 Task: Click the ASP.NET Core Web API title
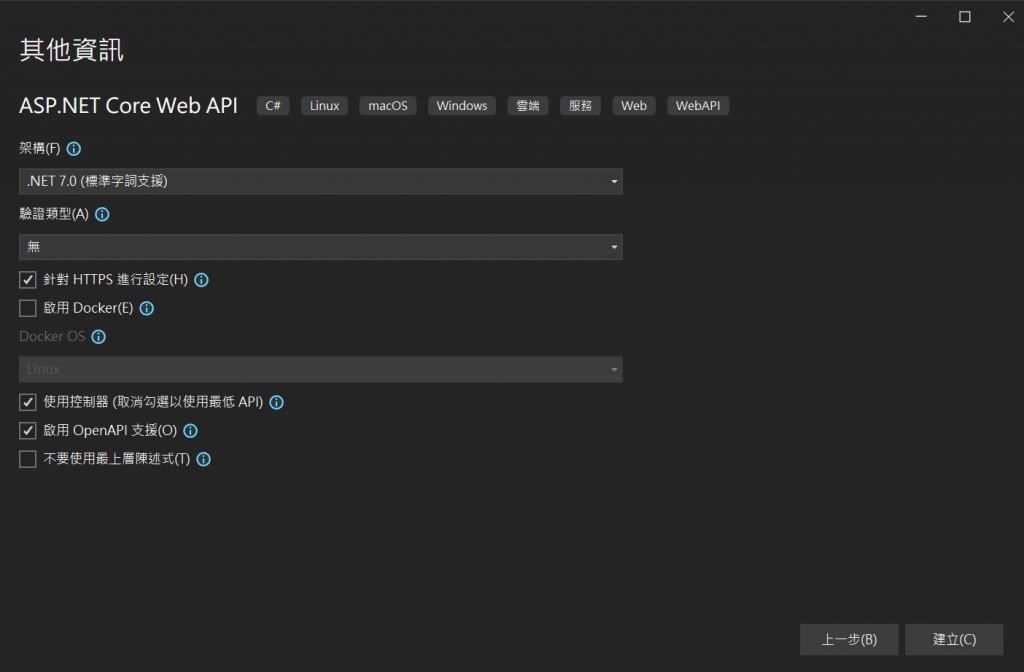tap(129, 106)
